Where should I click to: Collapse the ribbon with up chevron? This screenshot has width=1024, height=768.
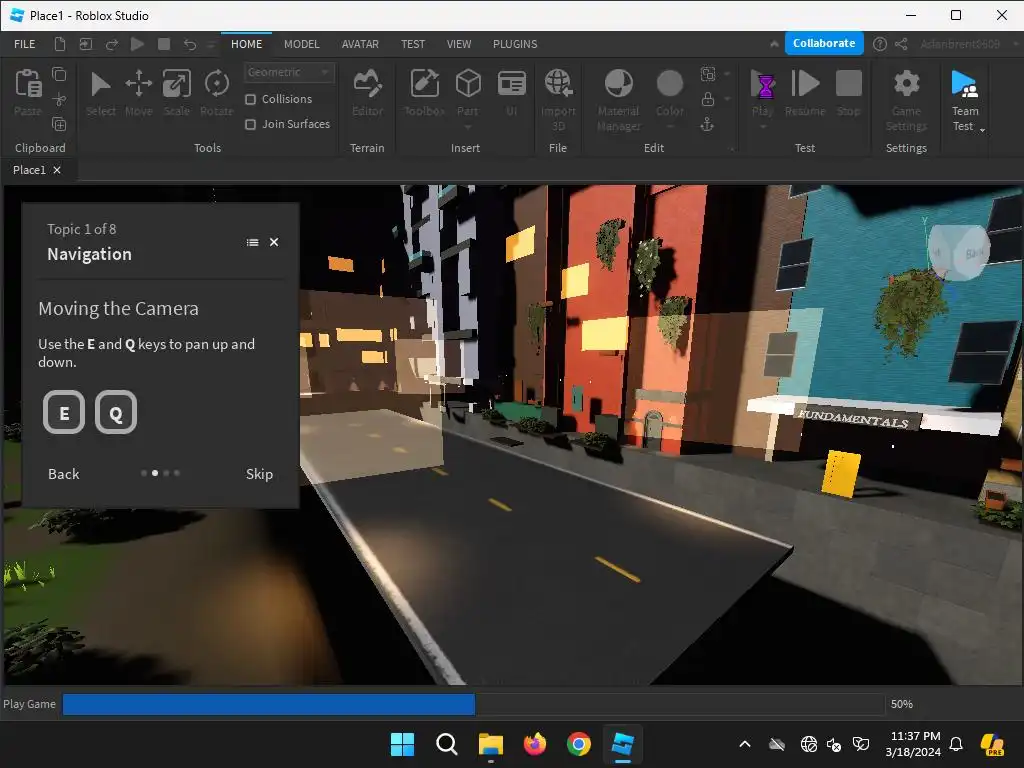[x=774, y=44]
